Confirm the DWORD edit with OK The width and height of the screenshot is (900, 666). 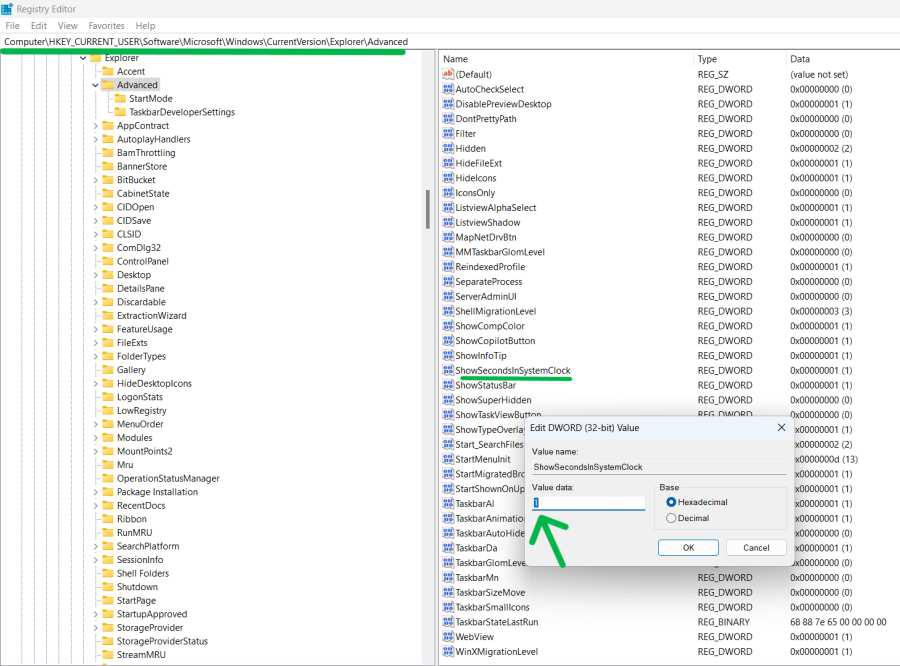pos(688,548)
